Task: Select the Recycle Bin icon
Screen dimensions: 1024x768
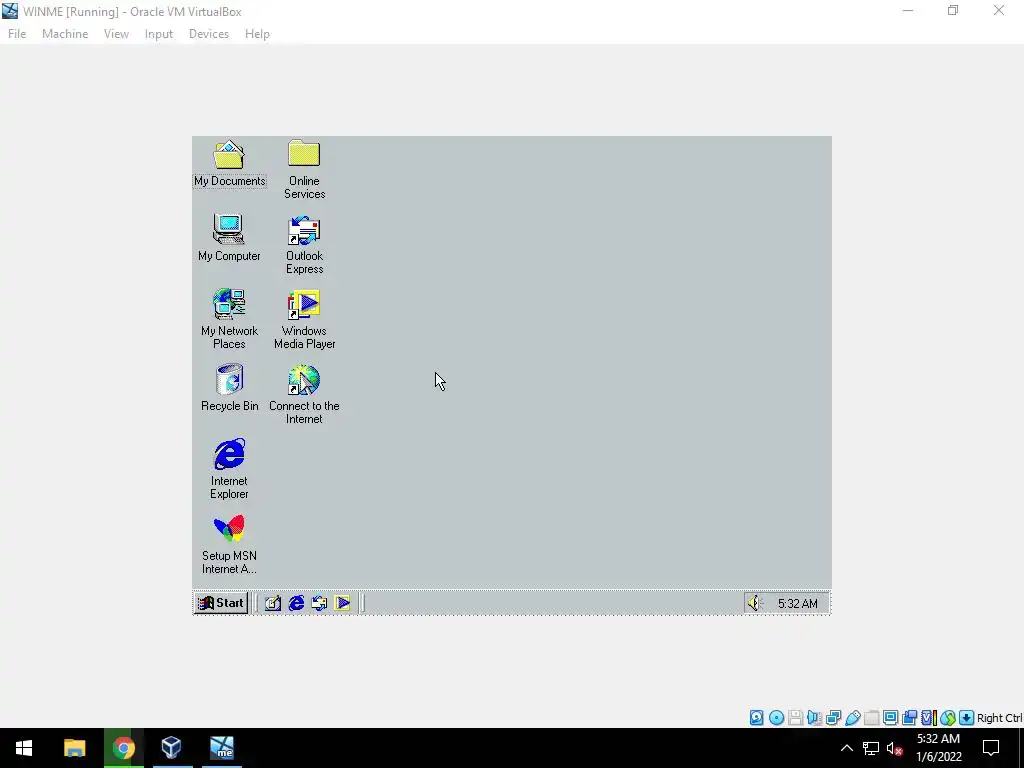Action: click(x=229, y=388)
